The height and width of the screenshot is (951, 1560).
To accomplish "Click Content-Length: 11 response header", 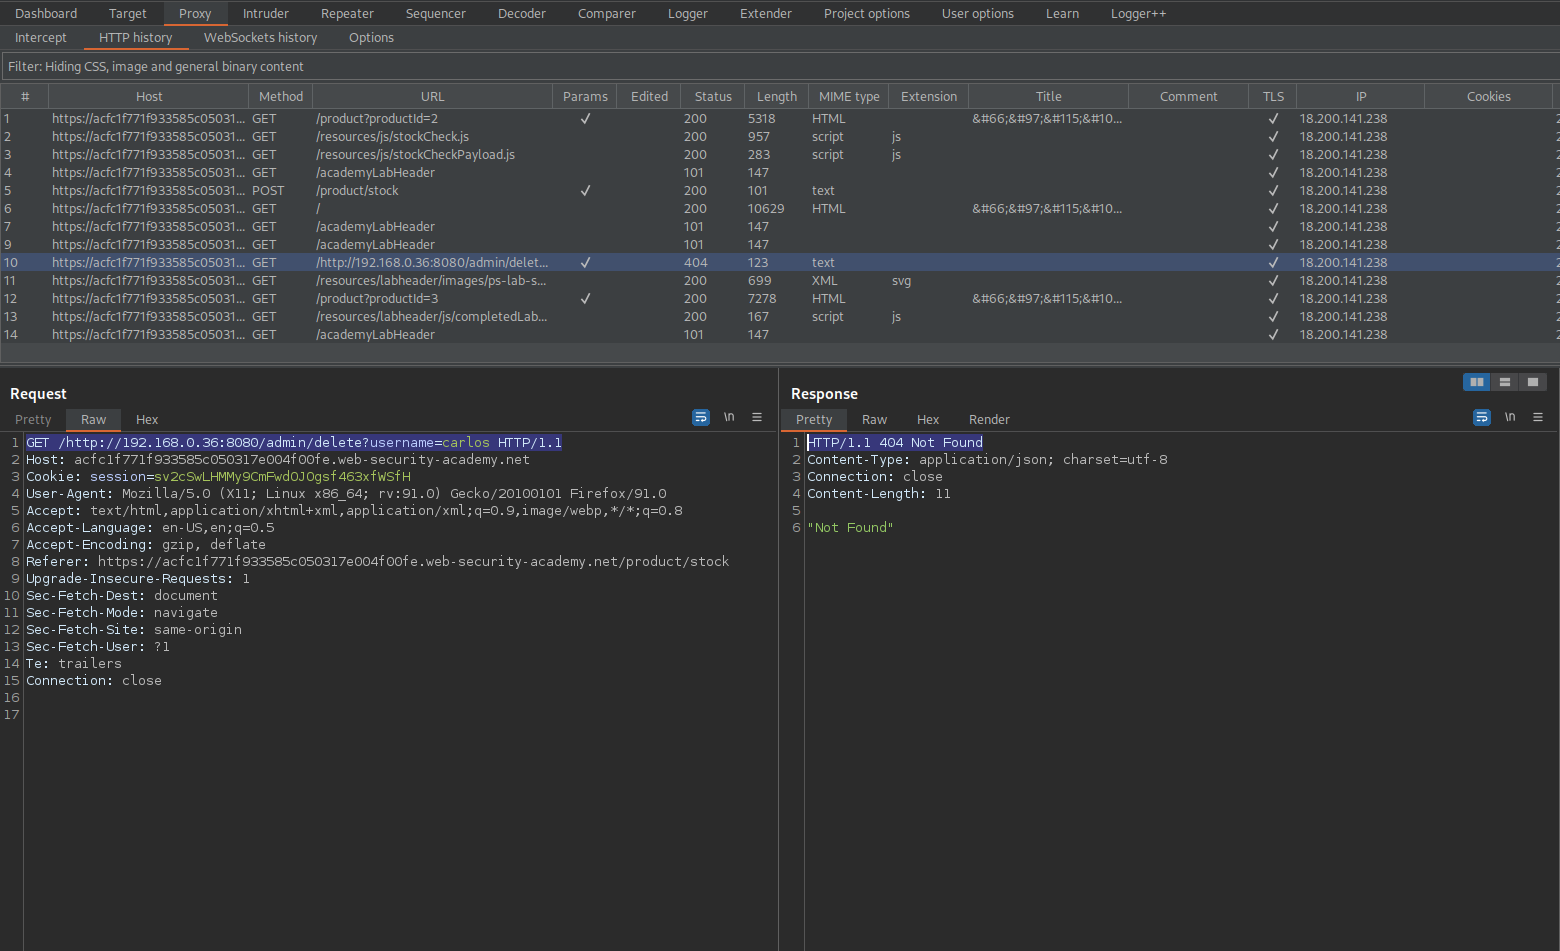I will pyautogui.click(x=879, y=493).
